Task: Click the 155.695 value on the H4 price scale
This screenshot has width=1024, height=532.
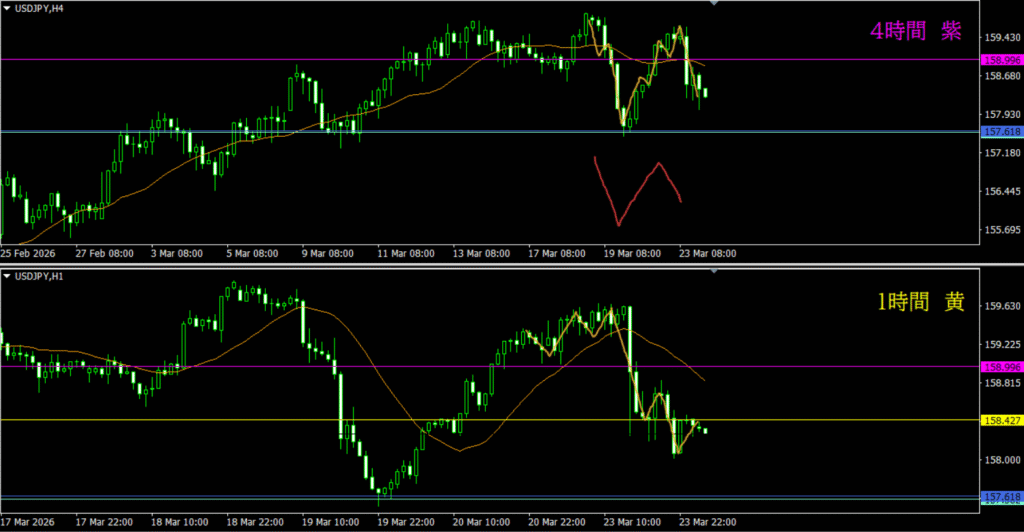Action: tap(1001, 230)
